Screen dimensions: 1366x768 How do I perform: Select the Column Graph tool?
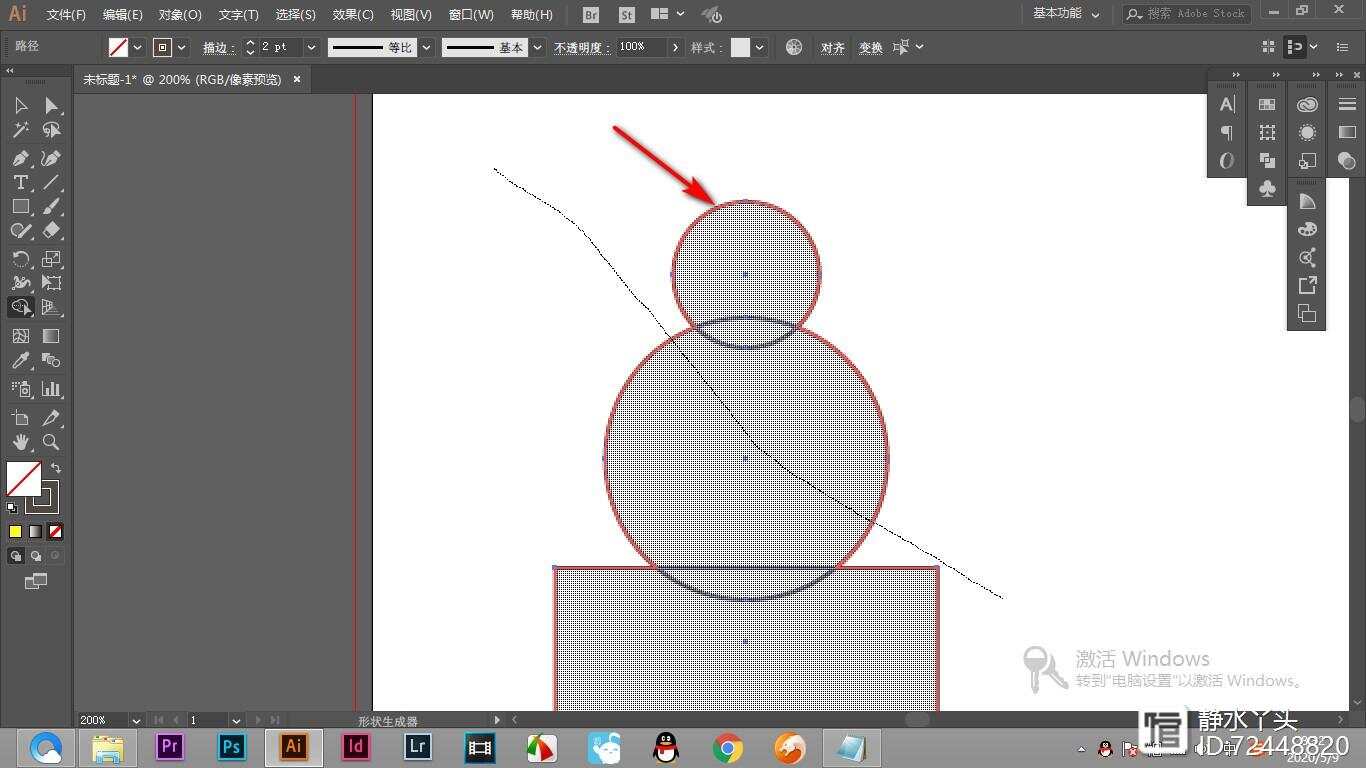[x=51, y=389]
